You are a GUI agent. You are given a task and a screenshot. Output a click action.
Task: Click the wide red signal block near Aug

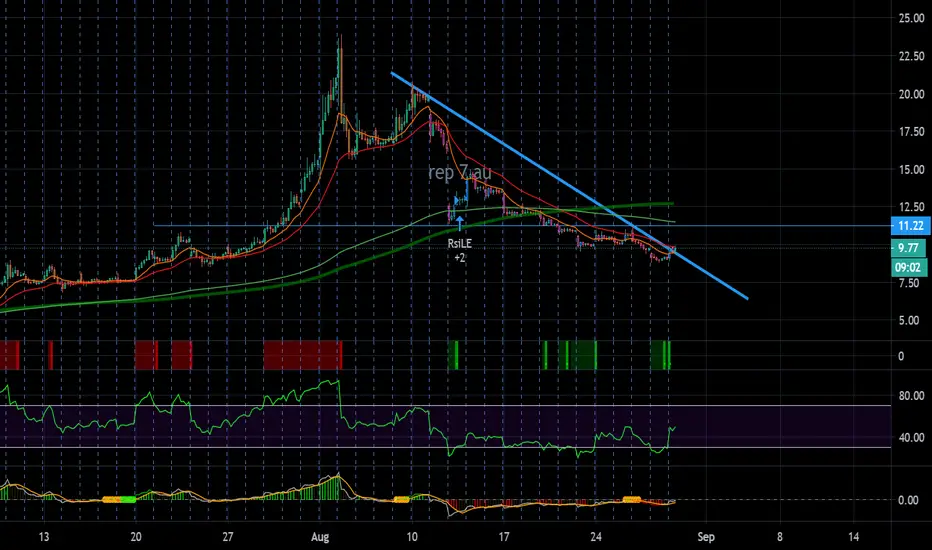[303, 355]
